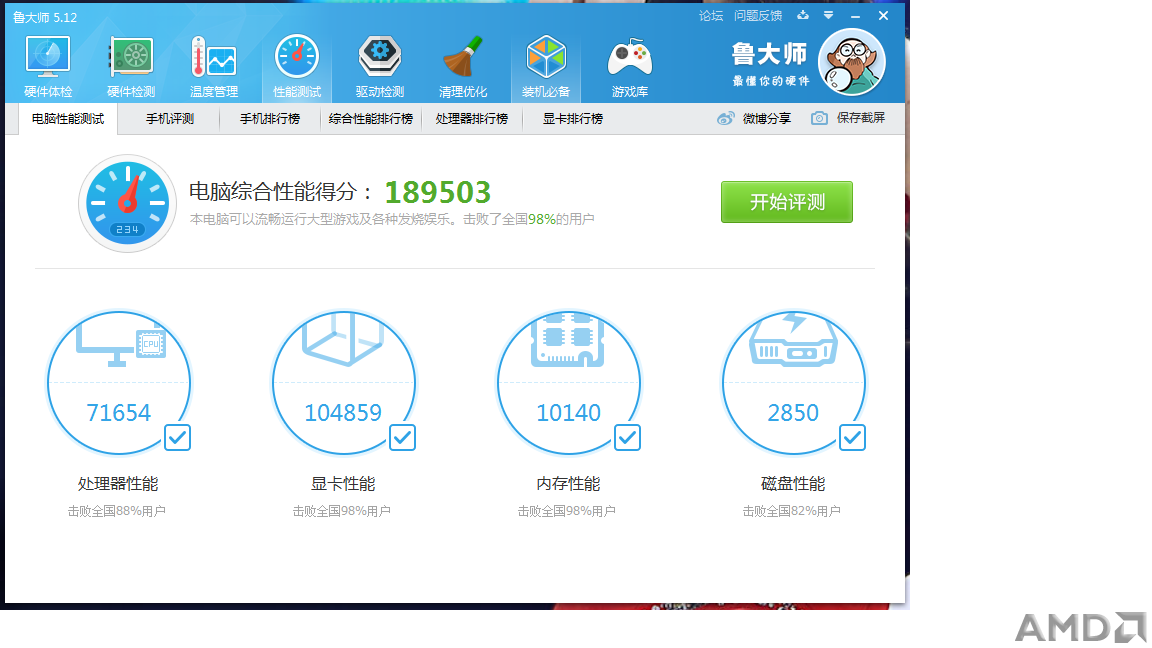Click the camera screenshot icon
Viewport: 1152px width, 648px height.
819,118
